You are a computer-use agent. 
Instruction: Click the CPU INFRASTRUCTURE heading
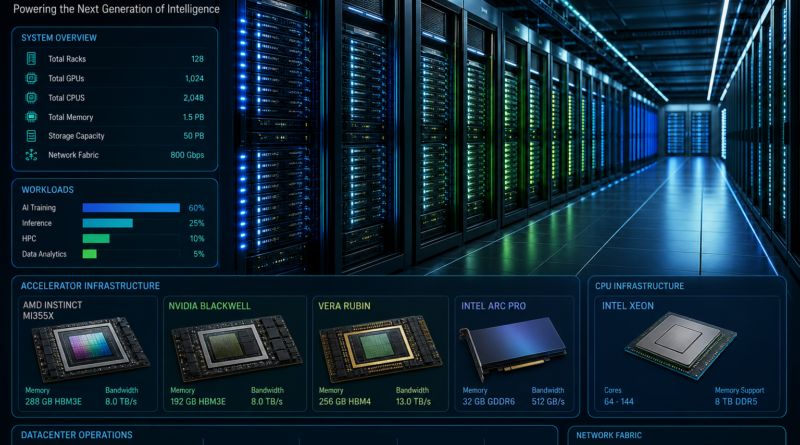tap(639, 286)
